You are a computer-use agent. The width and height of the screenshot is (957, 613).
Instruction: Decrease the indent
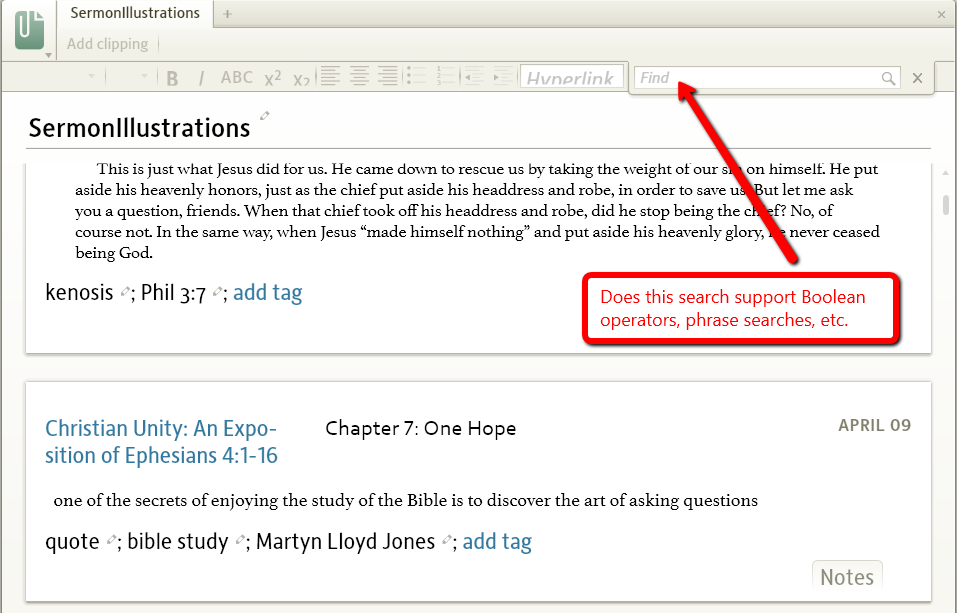point(474,77)
